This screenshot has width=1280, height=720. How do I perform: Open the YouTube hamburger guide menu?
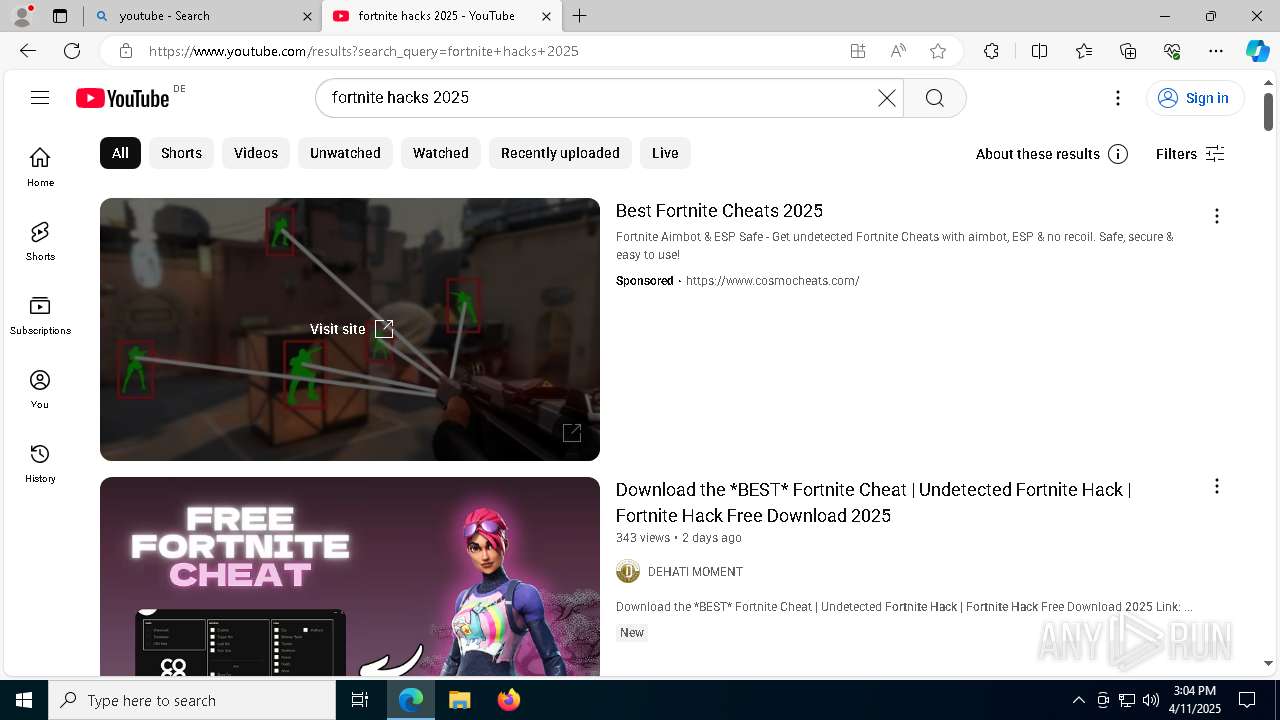point(40,97)
